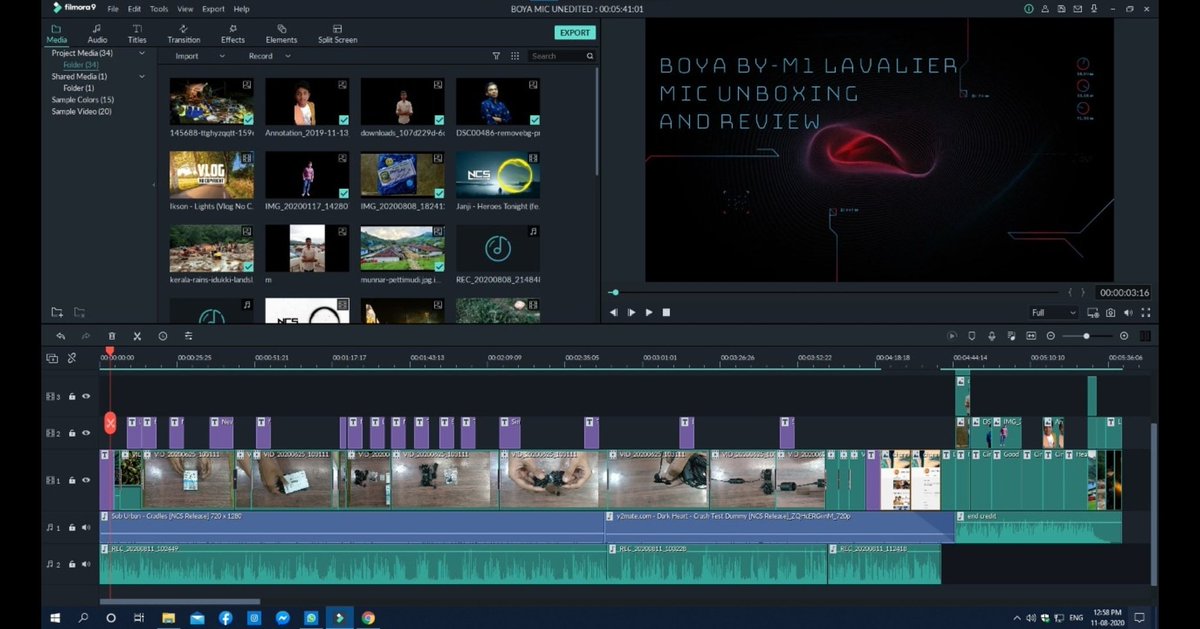Enter fullscreen preview mode
This screenshot has width=1200, height=629.
pyautogui.click(x=1144, y=312)
